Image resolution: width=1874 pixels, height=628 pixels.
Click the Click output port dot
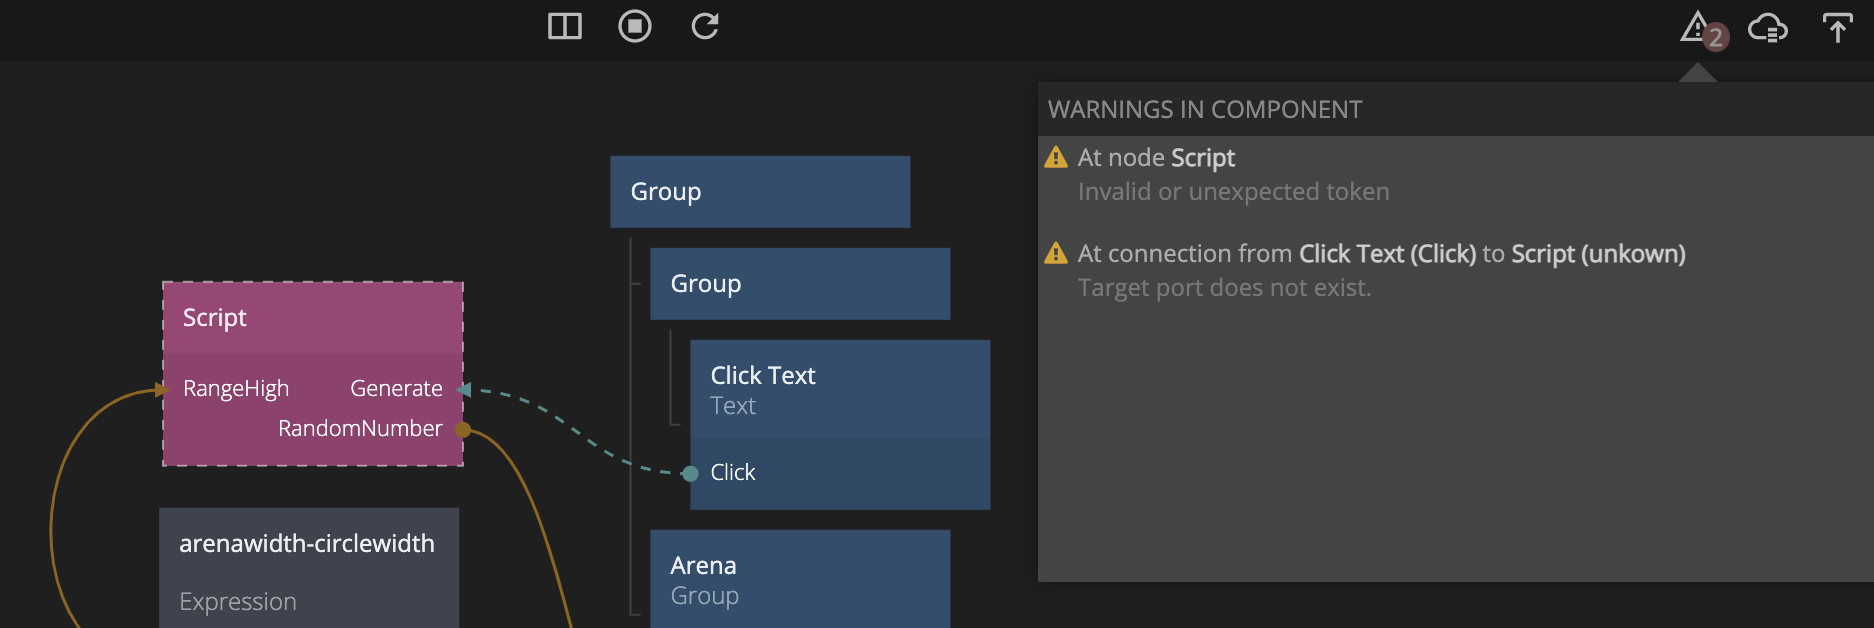[x=690, y=474]
